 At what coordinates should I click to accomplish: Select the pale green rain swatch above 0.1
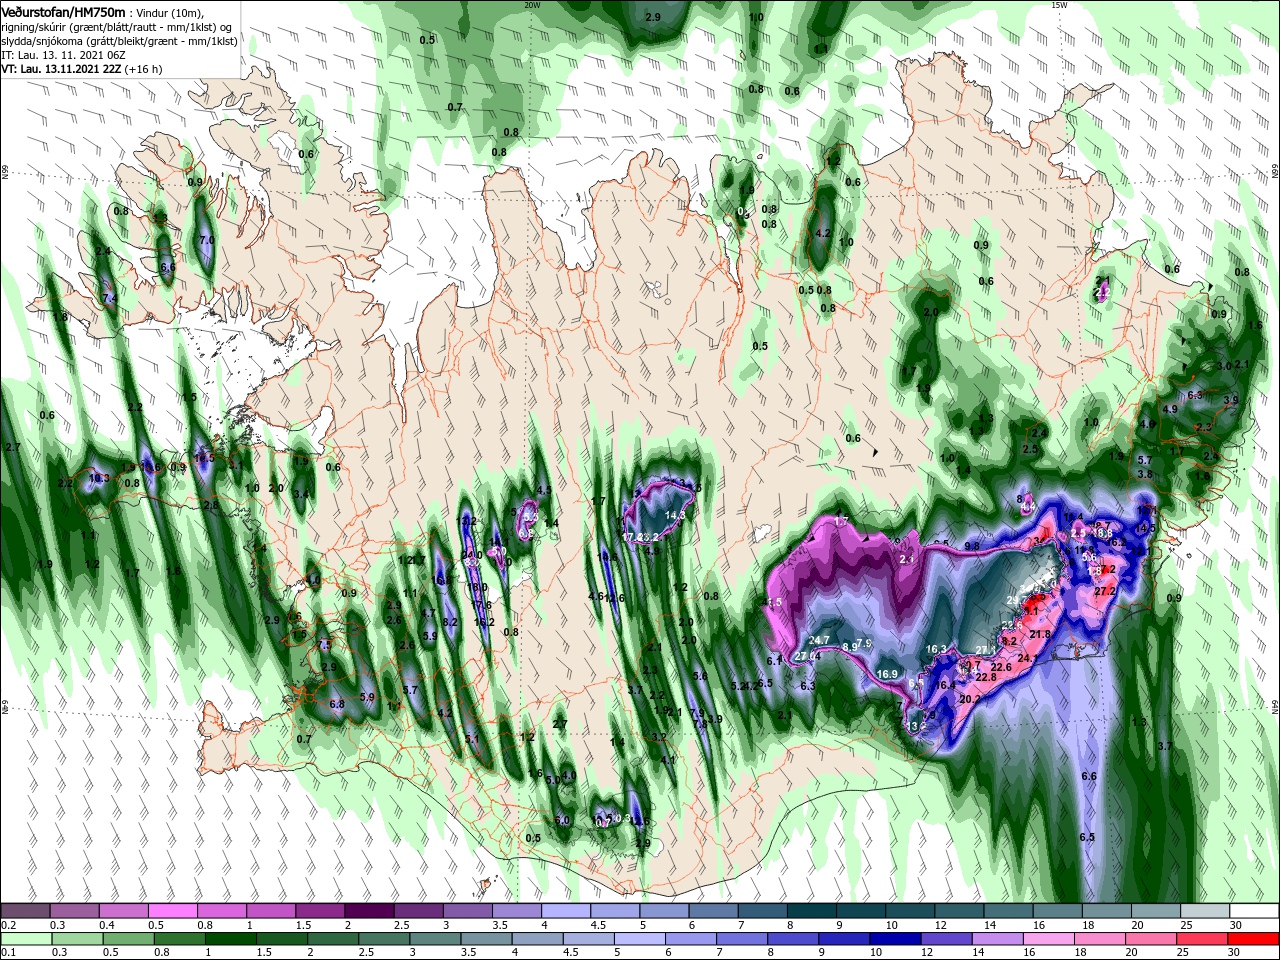pos(25,939)
